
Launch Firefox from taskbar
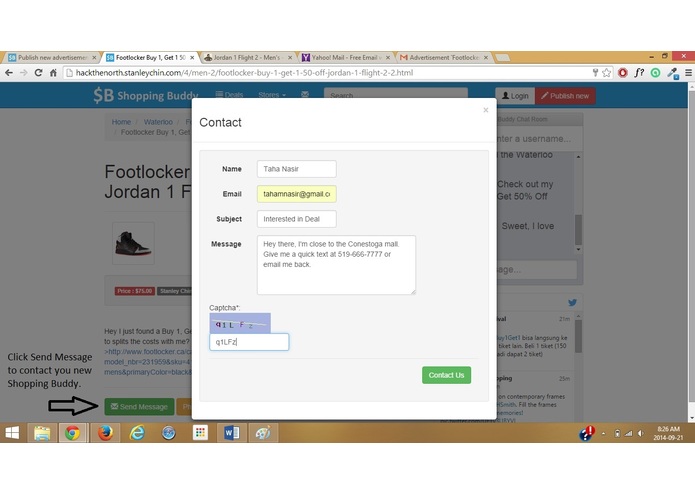pyautogui.click(x=105, y=433)
